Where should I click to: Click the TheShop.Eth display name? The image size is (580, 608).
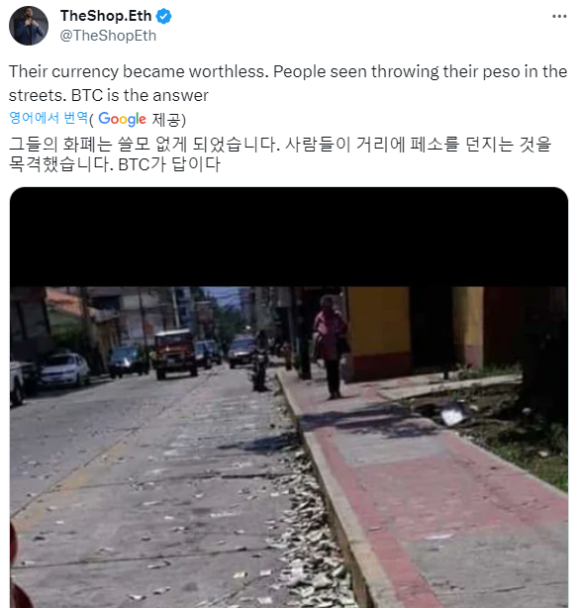pos(106,16)
